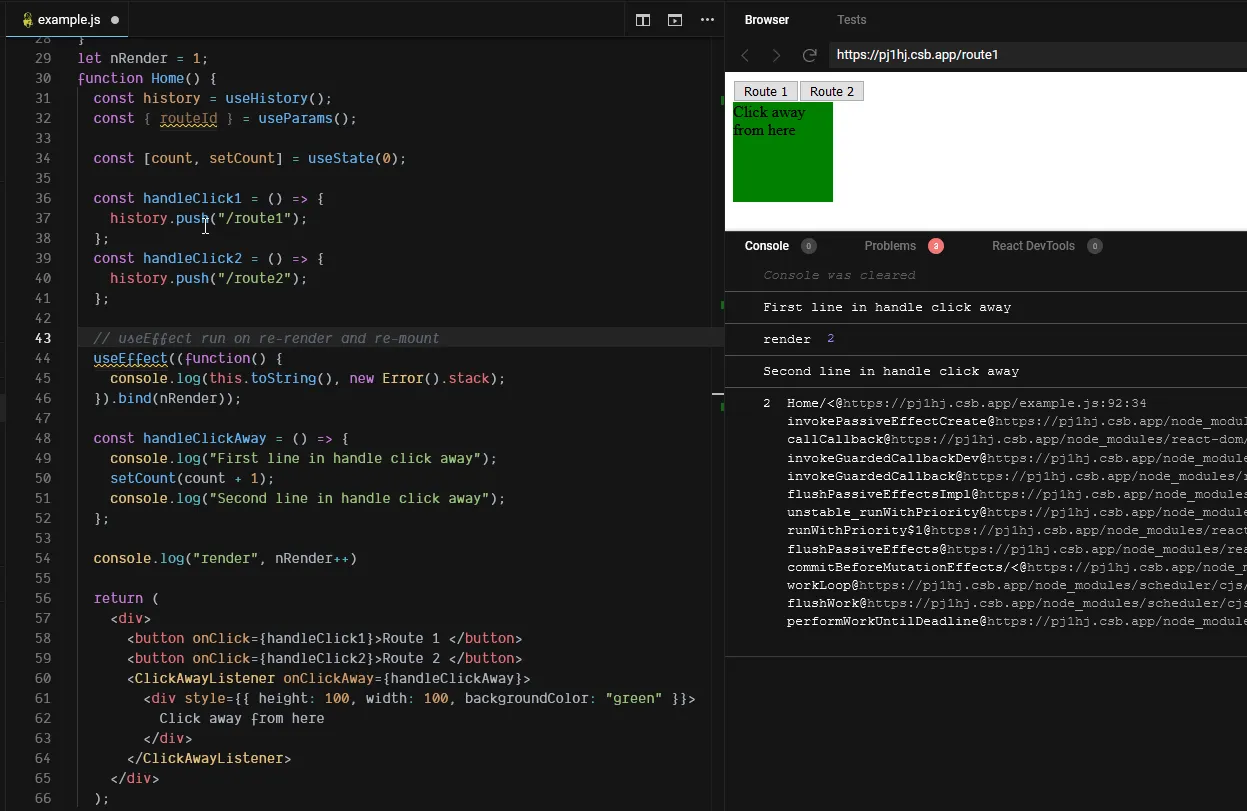The image size is (1247, 811).
Task: Switch to the Browser tab
Action: point(767,20)
